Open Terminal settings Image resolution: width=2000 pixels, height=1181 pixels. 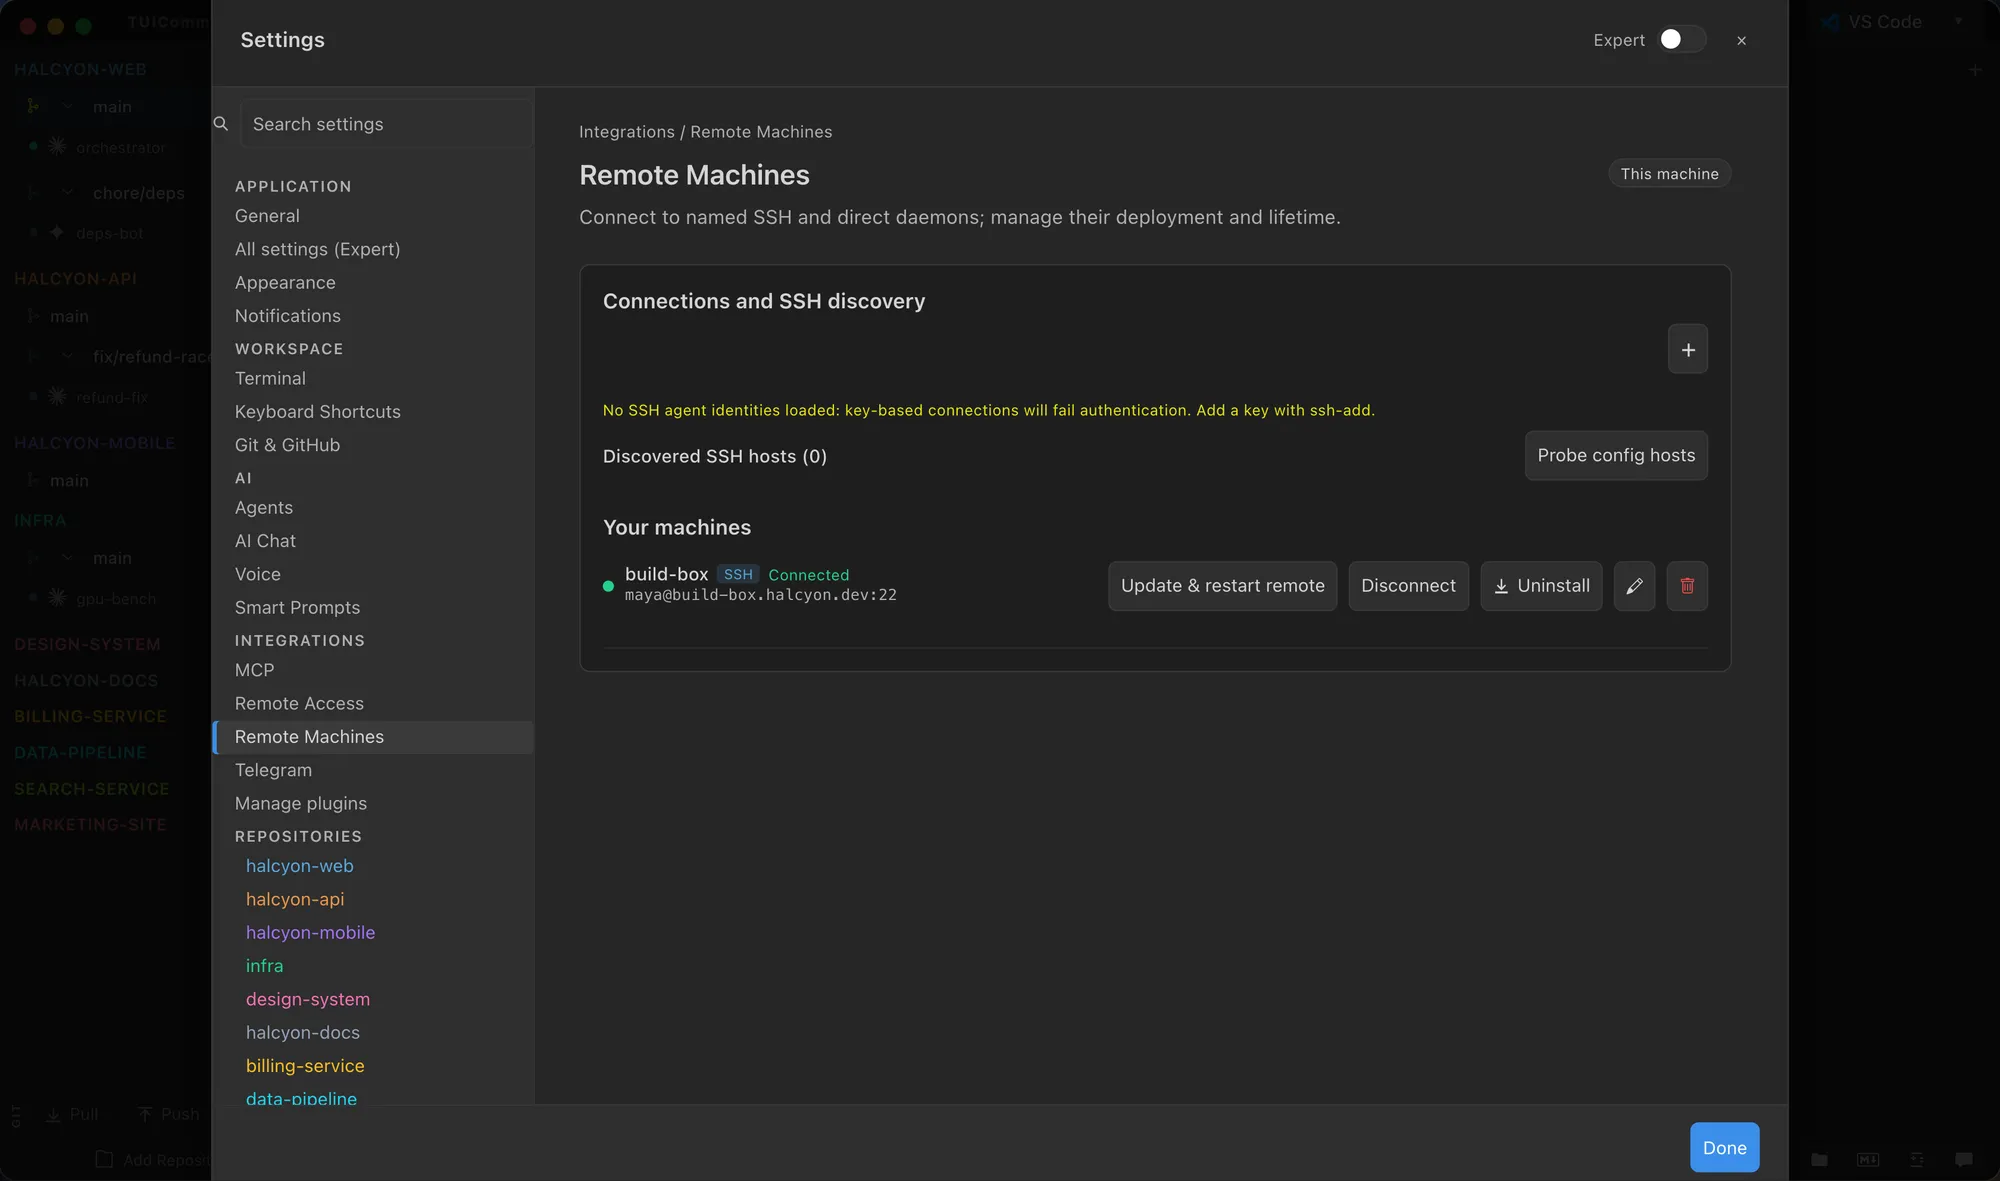click(373, 378)
